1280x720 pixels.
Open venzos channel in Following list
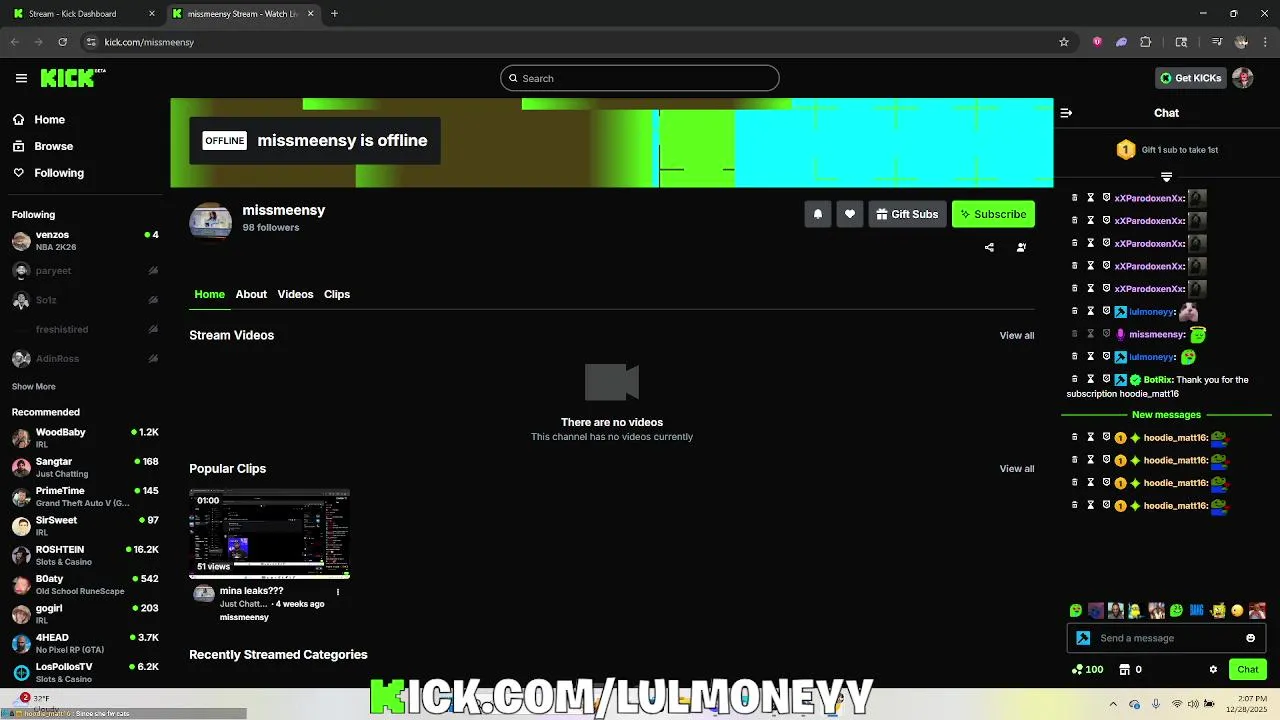click(x=85, y=240)
